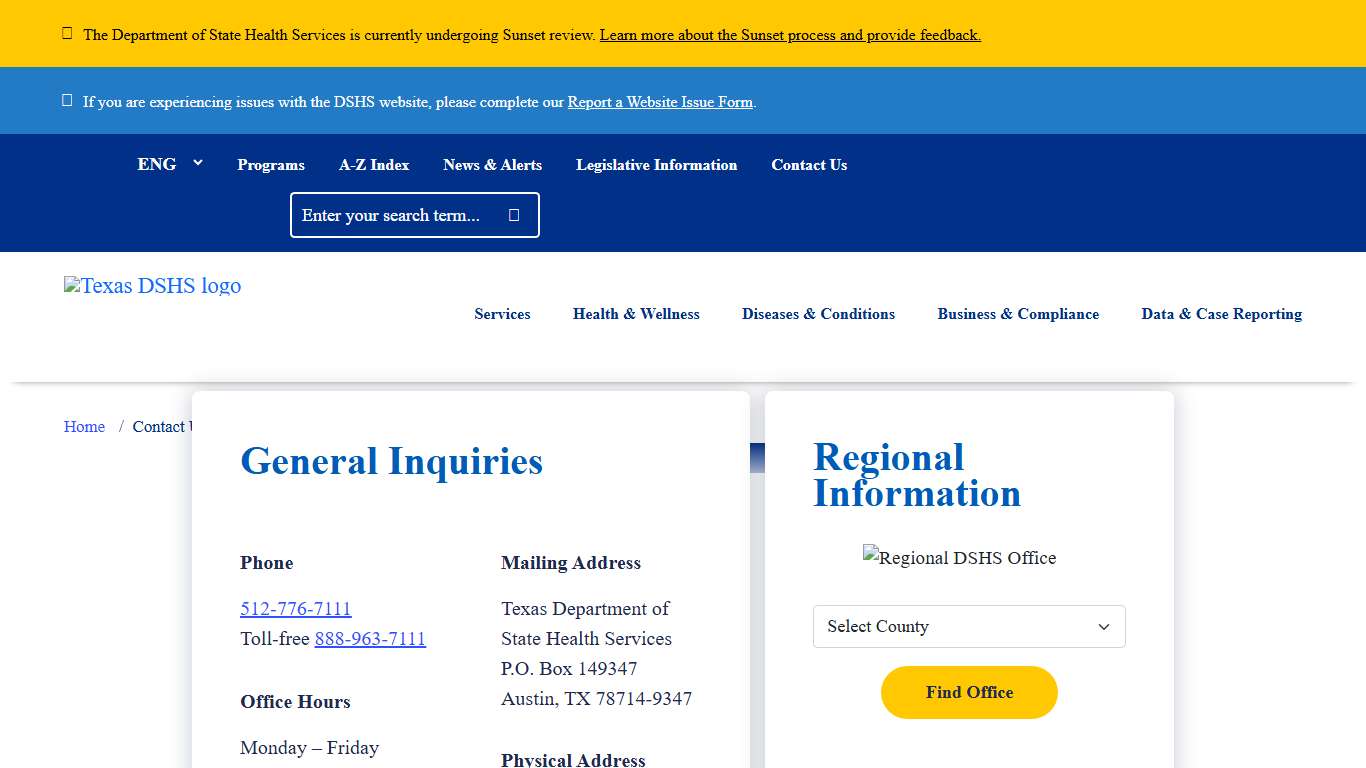Open the Health & Wellness menu
This screenshot has height=768, width=1366.
pos(636,314)
